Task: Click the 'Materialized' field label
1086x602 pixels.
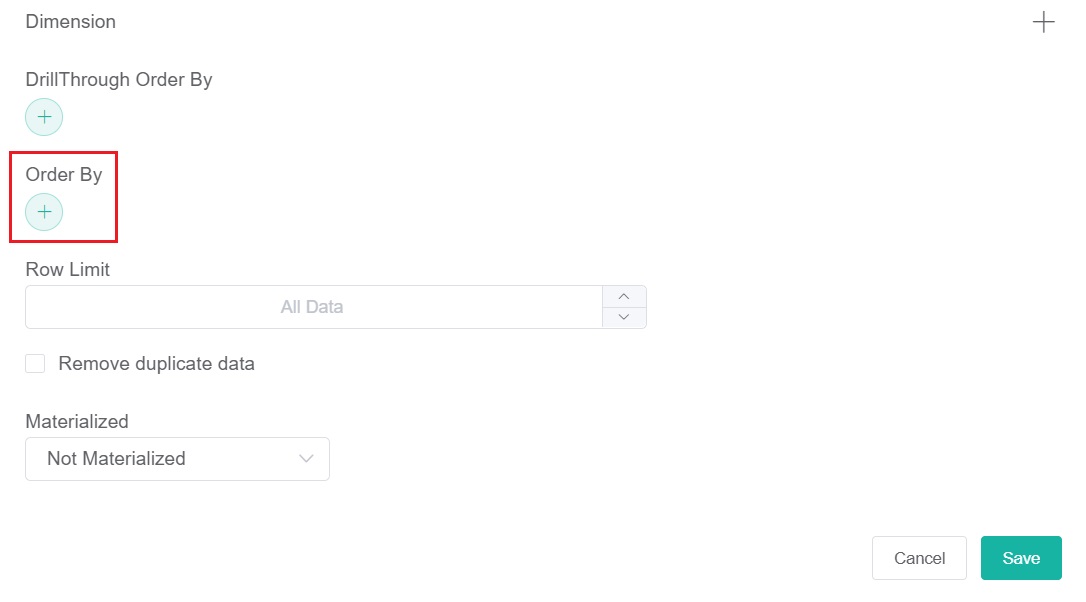Action: coord(77,422)
